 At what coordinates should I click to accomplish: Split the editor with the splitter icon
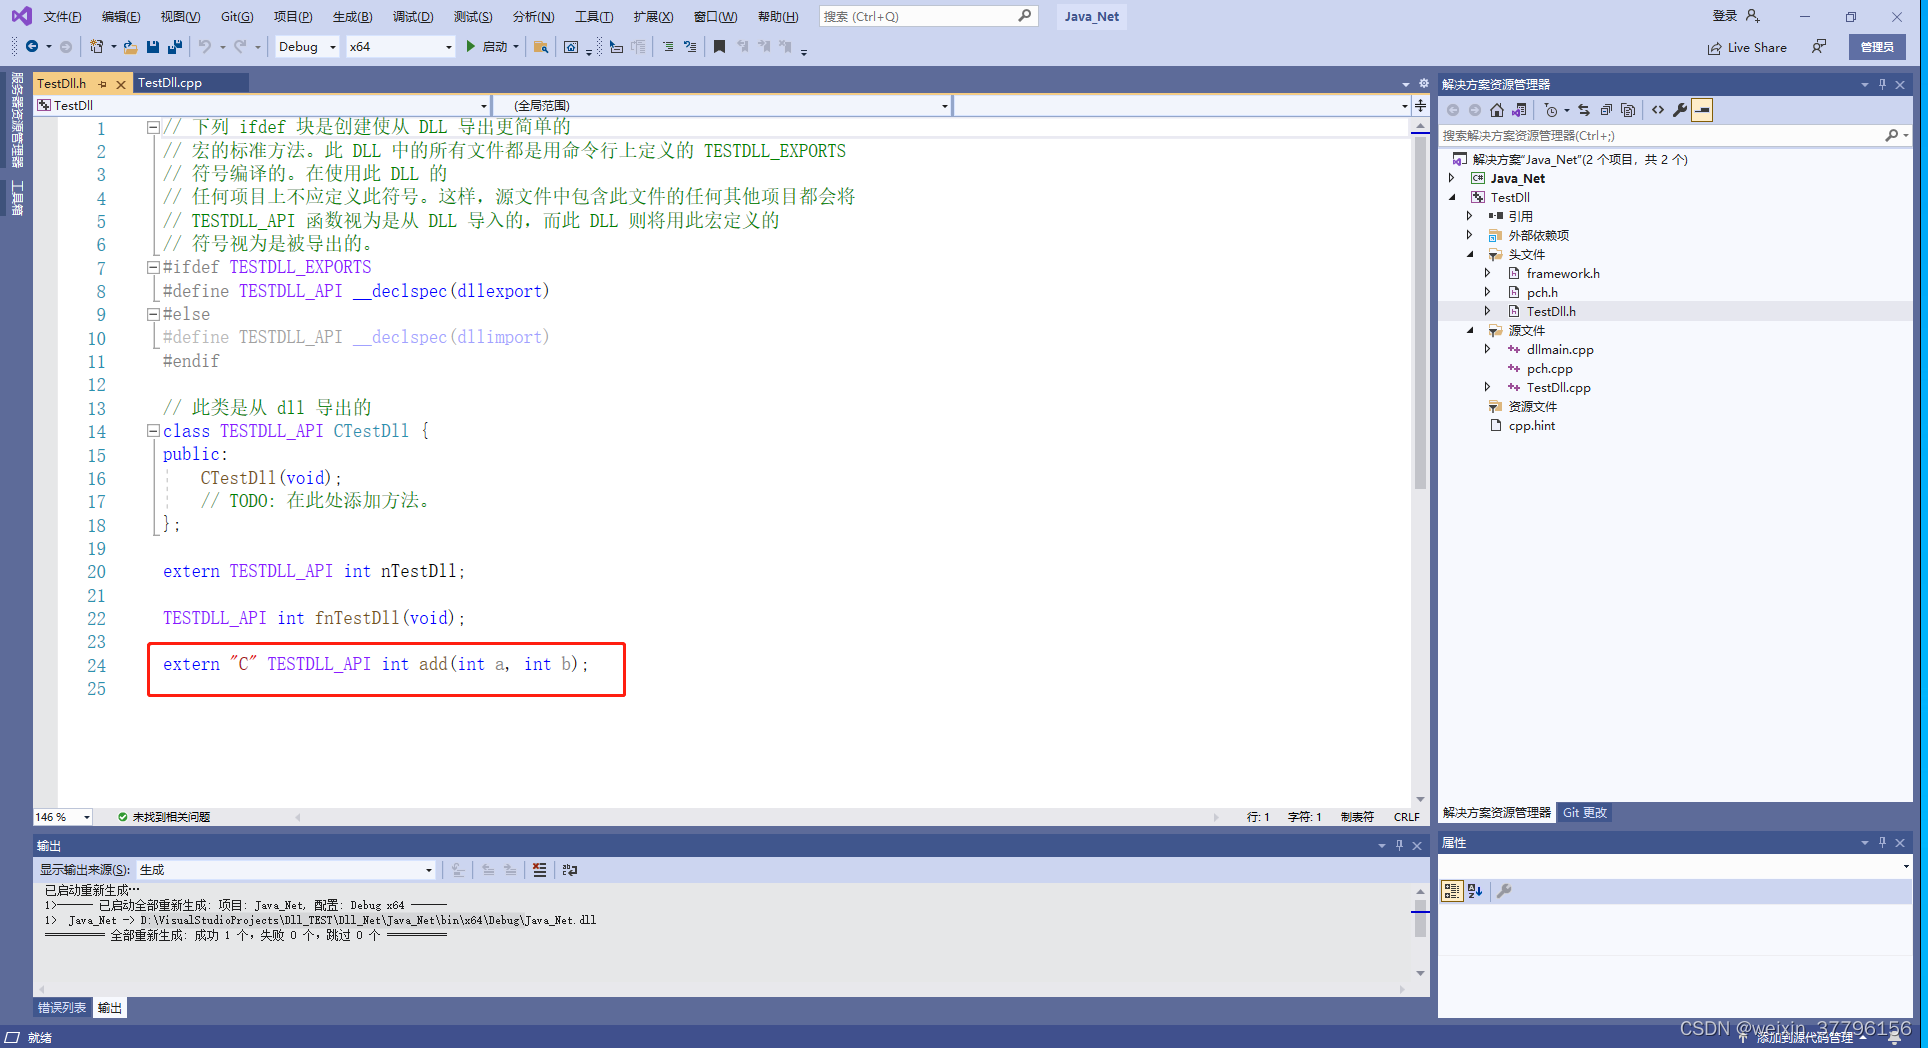1420,105
